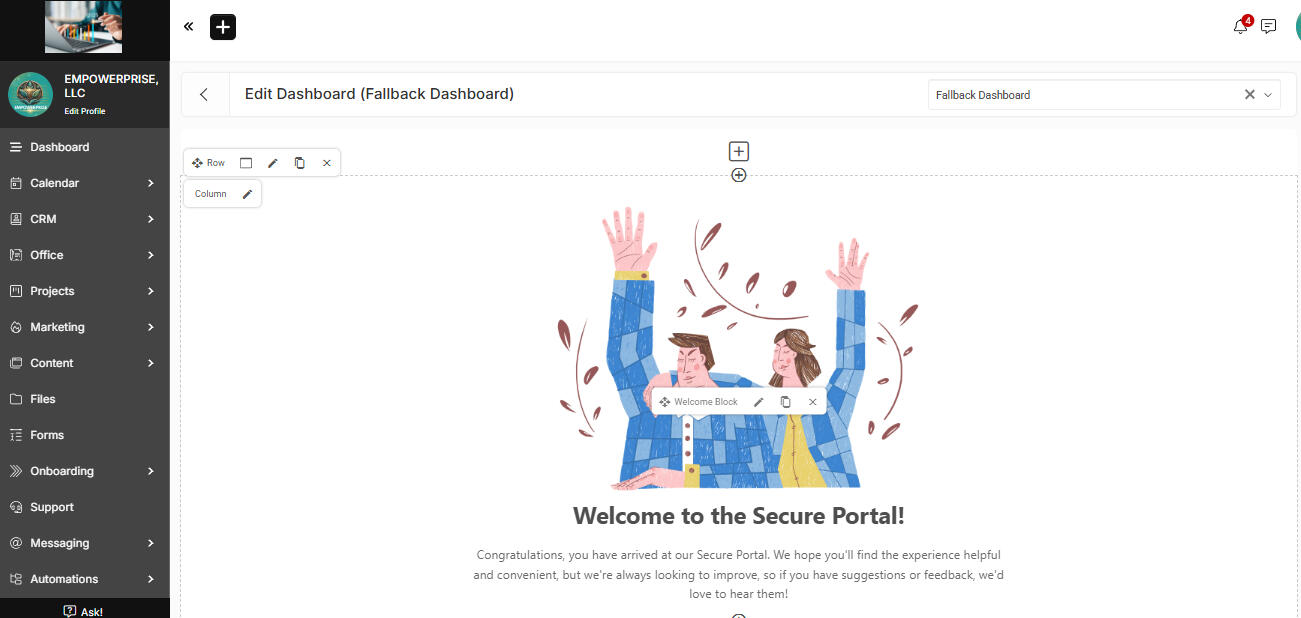Open the chat messages icon in the header
This screenshot has width=1301, height=618.
(x=1268, y=26)
